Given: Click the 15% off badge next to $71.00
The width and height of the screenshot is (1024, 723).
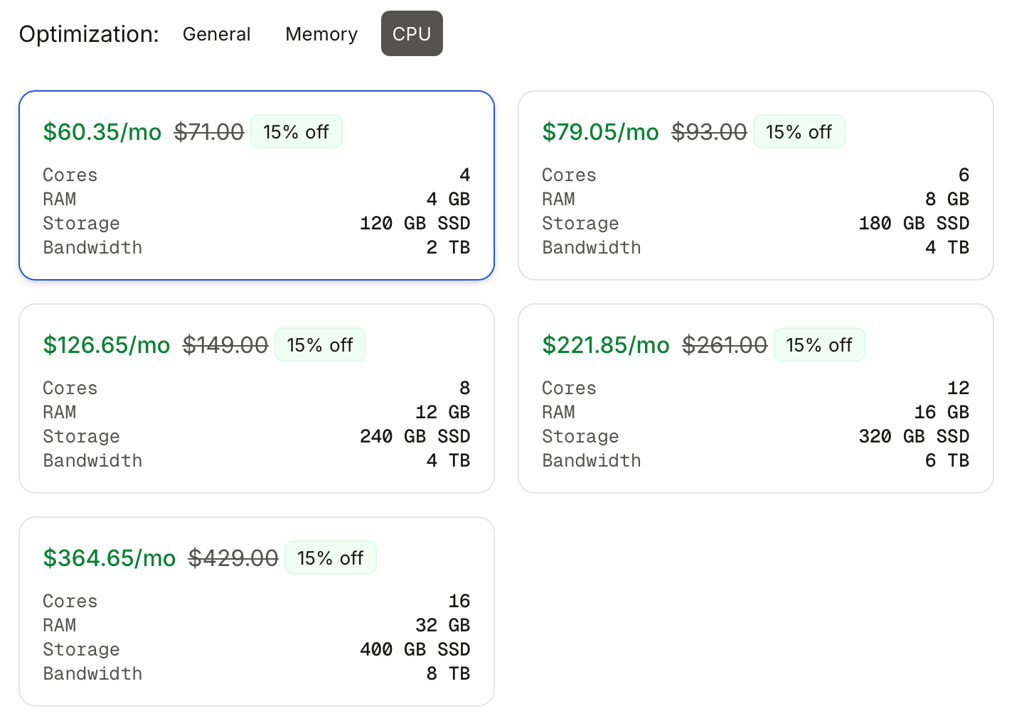Looking at the screenshot, I should tap(296, 132).
